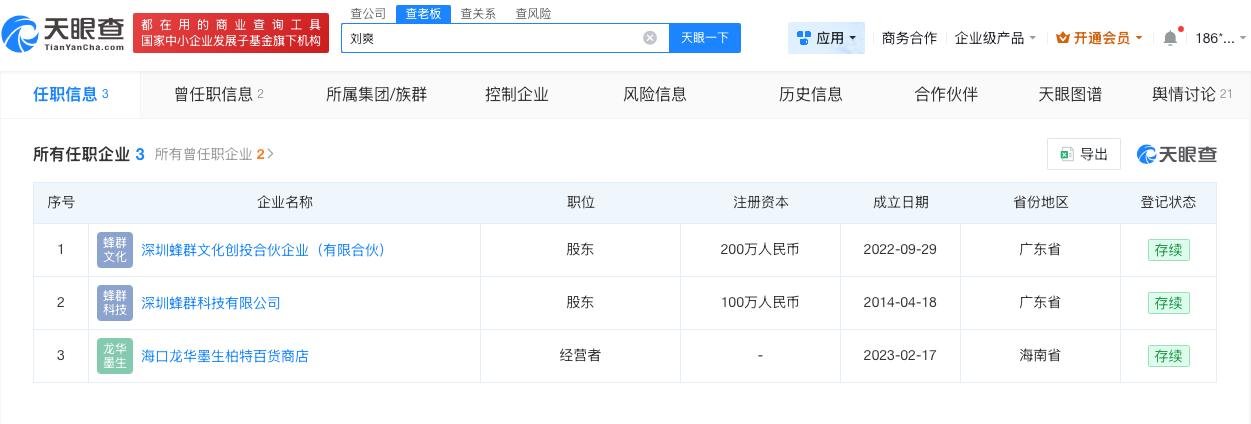1251x424 pixels.
Task: Click the 存续 status for 深圳蜂群科技有限公司
Action: (1168, 303)
